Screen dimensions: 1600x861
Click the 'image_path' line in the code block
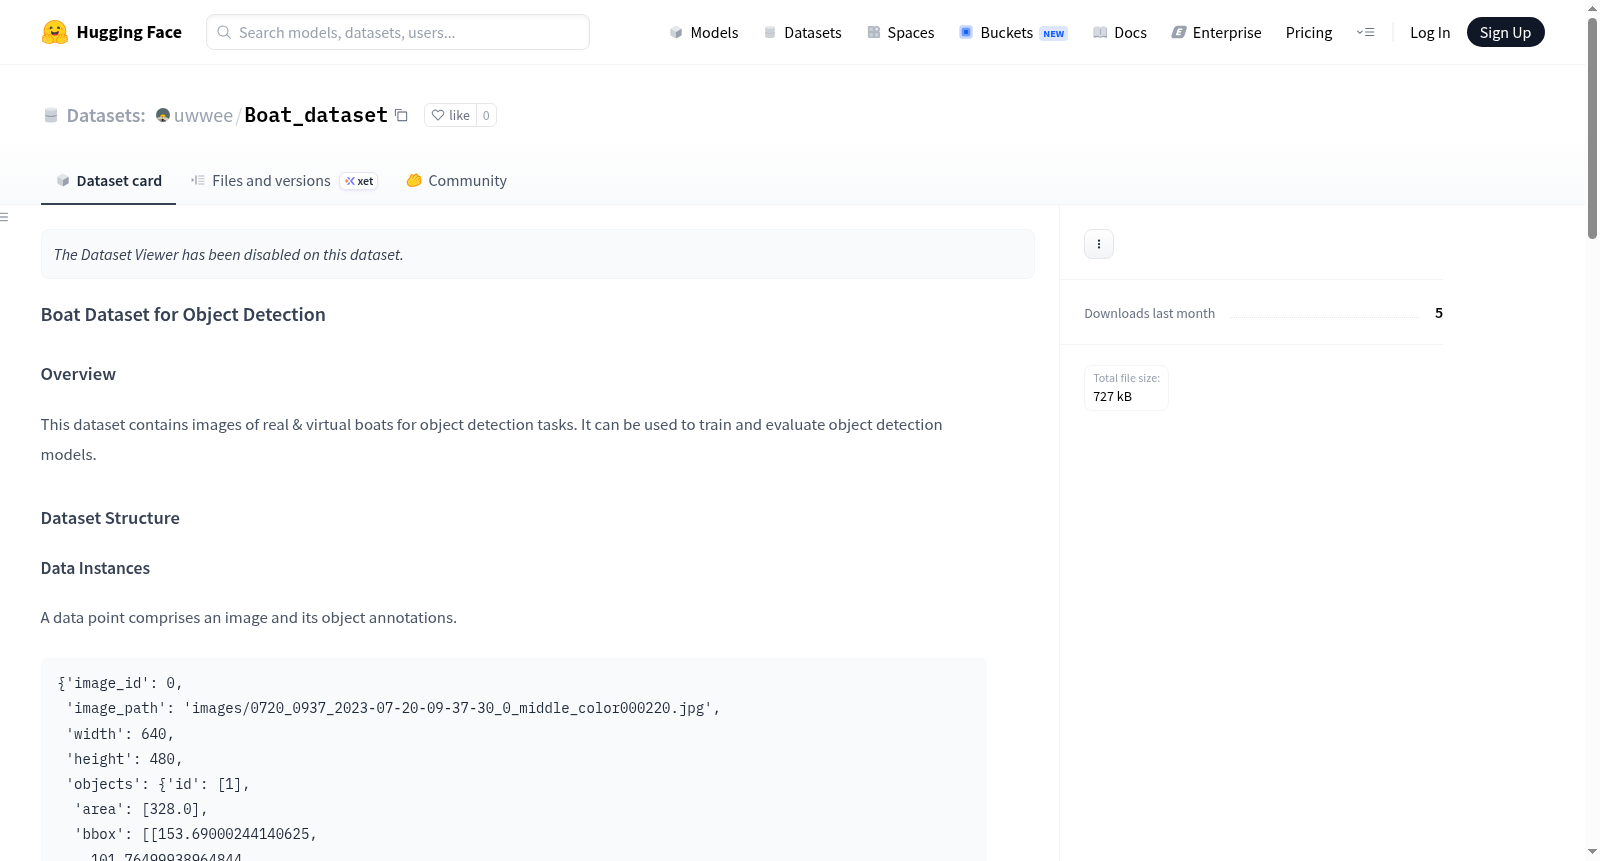point(393,708)
